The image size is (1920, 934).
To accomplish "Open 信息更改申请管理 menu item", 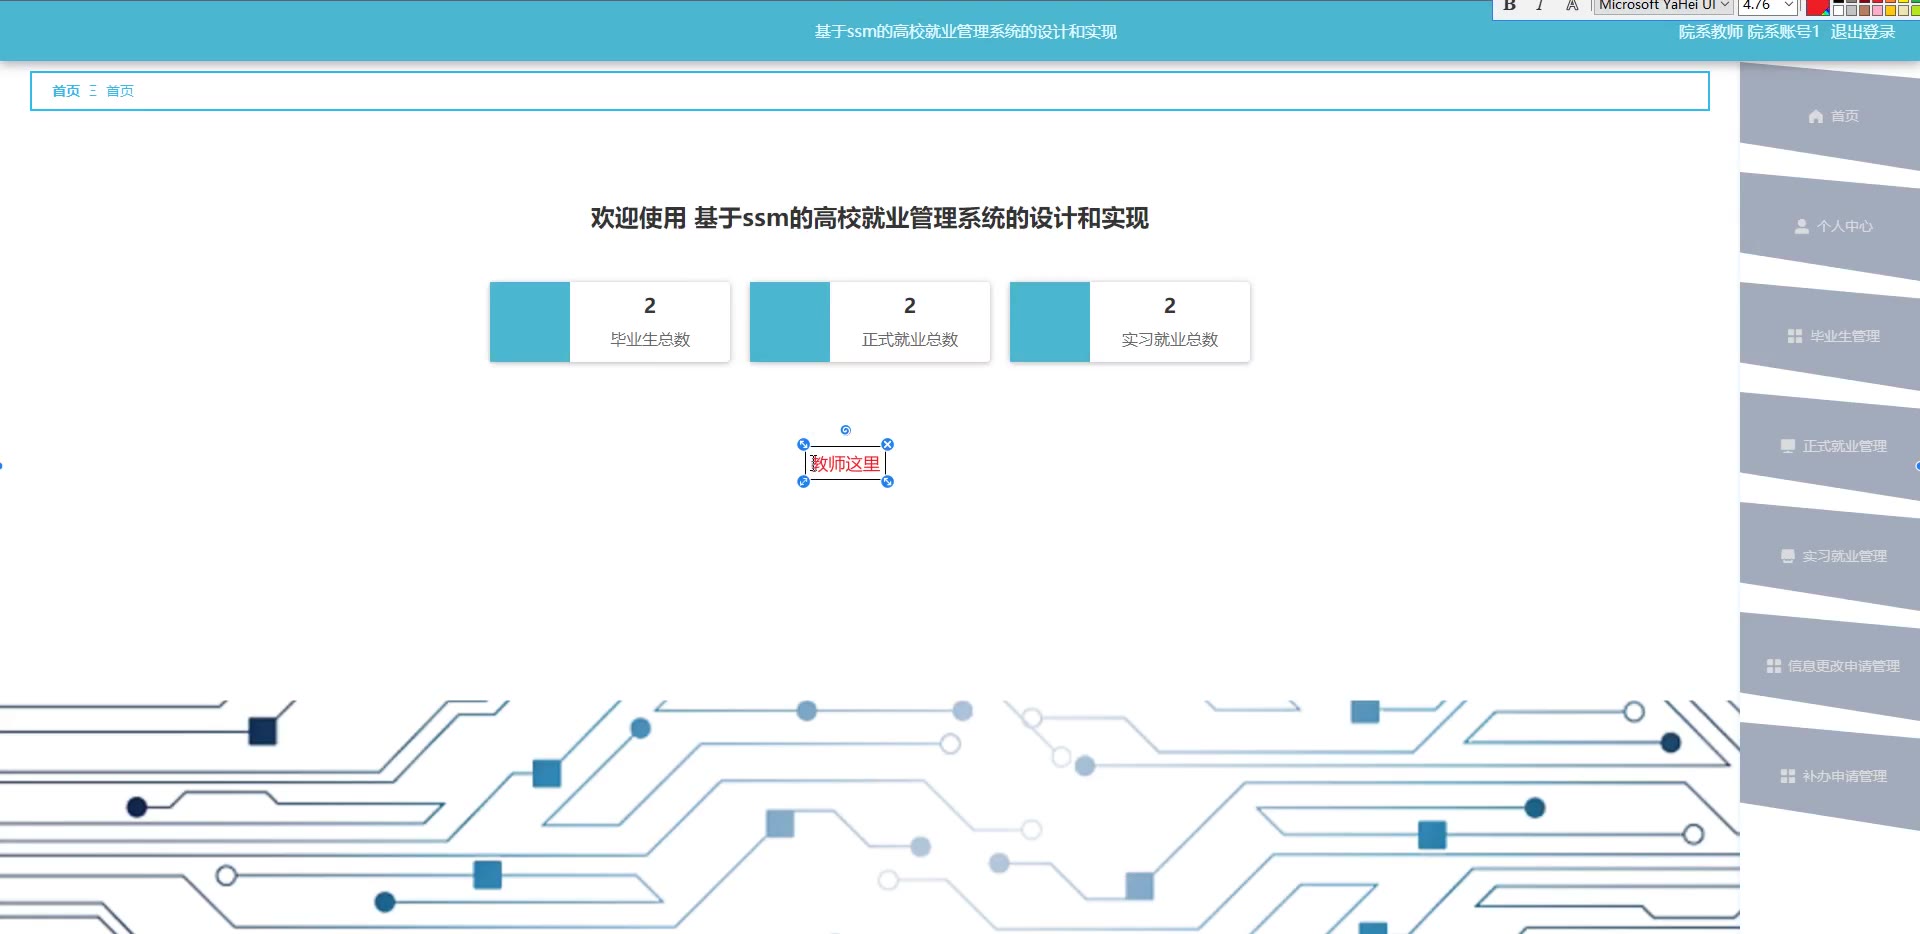I will click(1830, 666).
